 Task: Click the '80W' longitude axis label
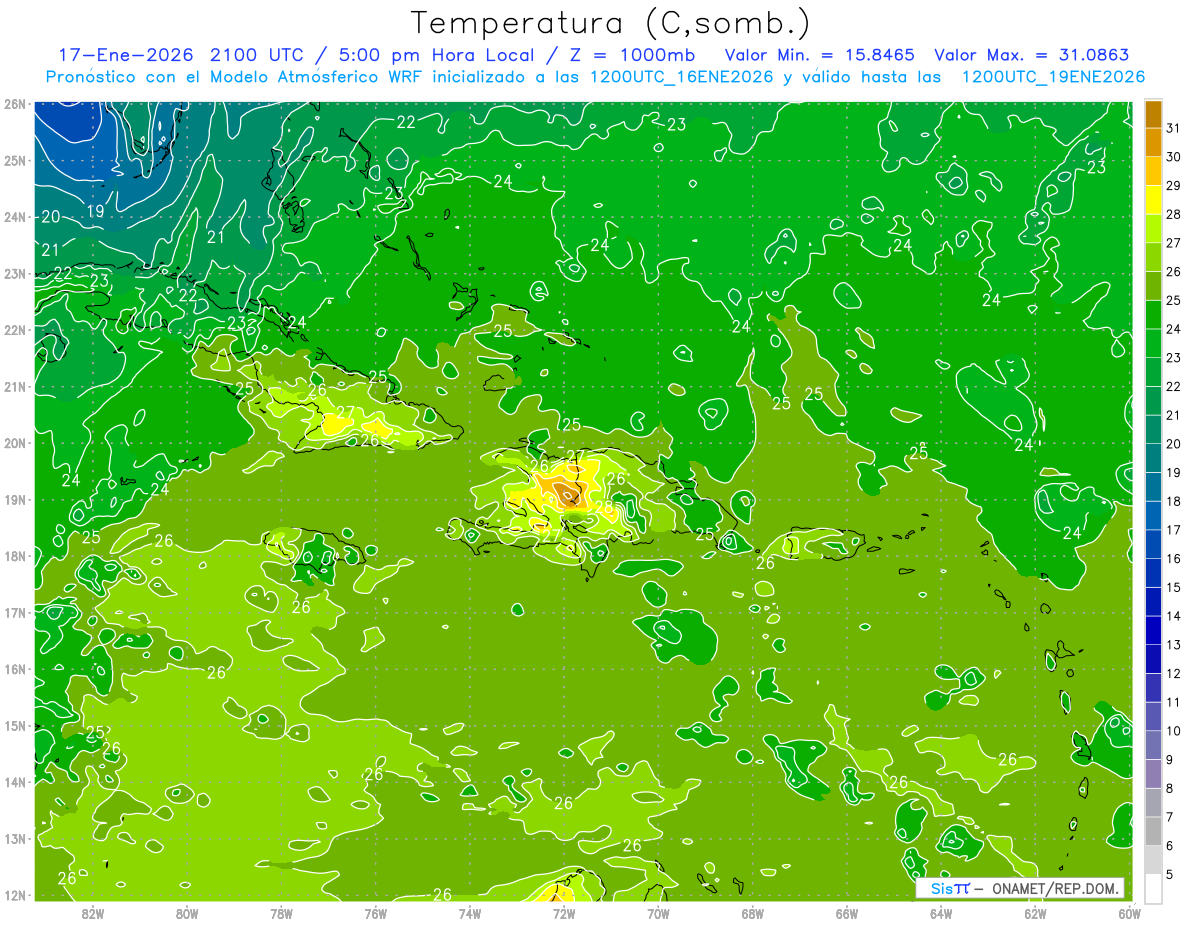[x=187, y=914]
